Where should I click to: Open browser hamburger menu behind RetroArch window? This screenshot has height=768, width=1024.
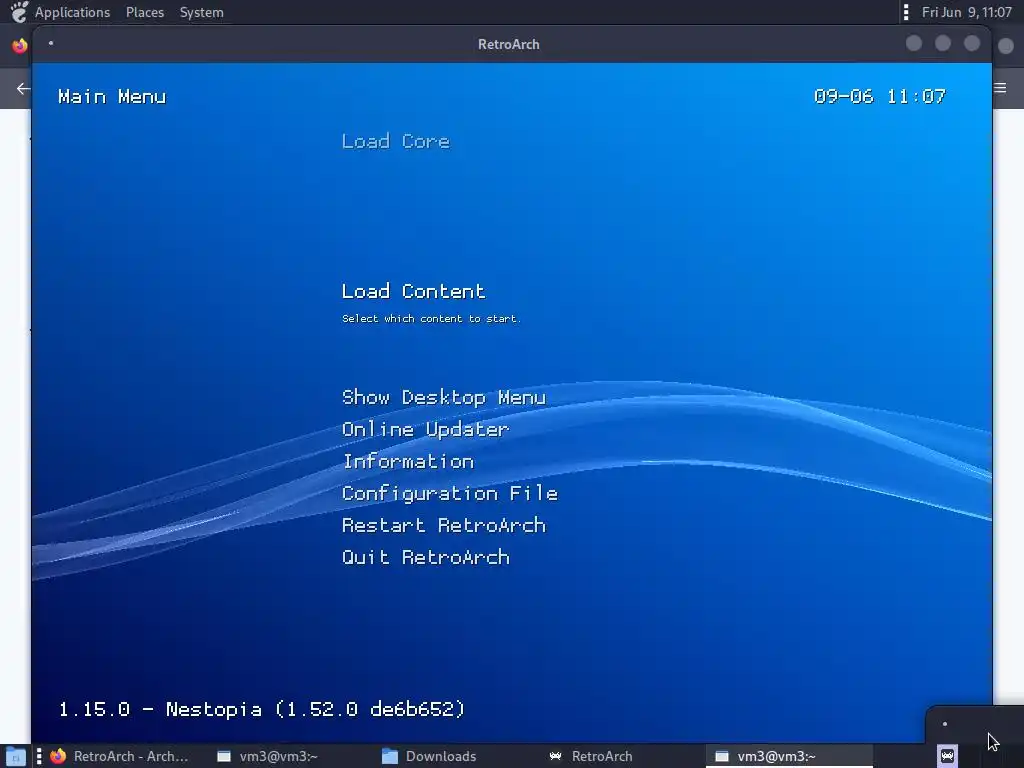click(1000, 88)
